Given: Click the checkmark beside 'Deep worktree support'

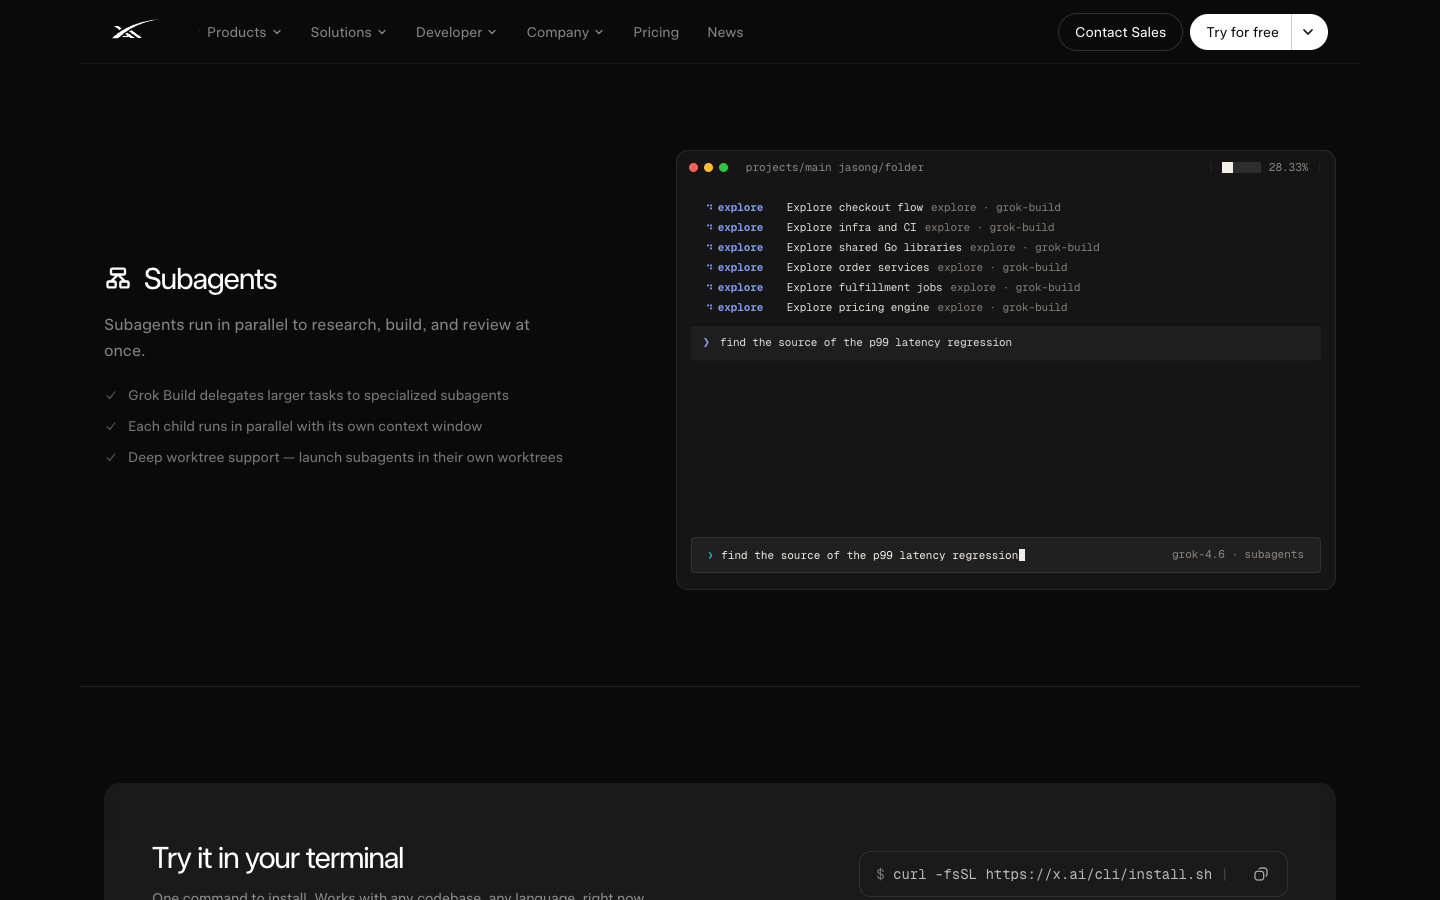Looking at the screenshot, I should (111, 458).
